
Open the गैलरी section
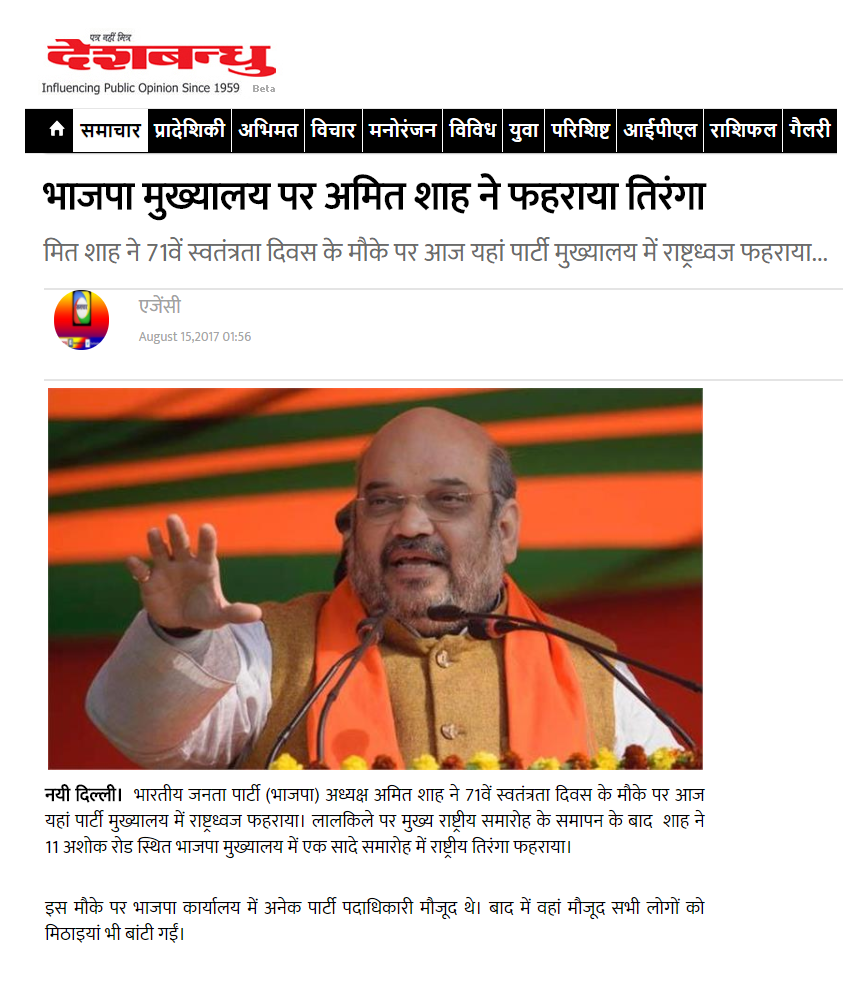pyautogui.click(x=810, y=130)
